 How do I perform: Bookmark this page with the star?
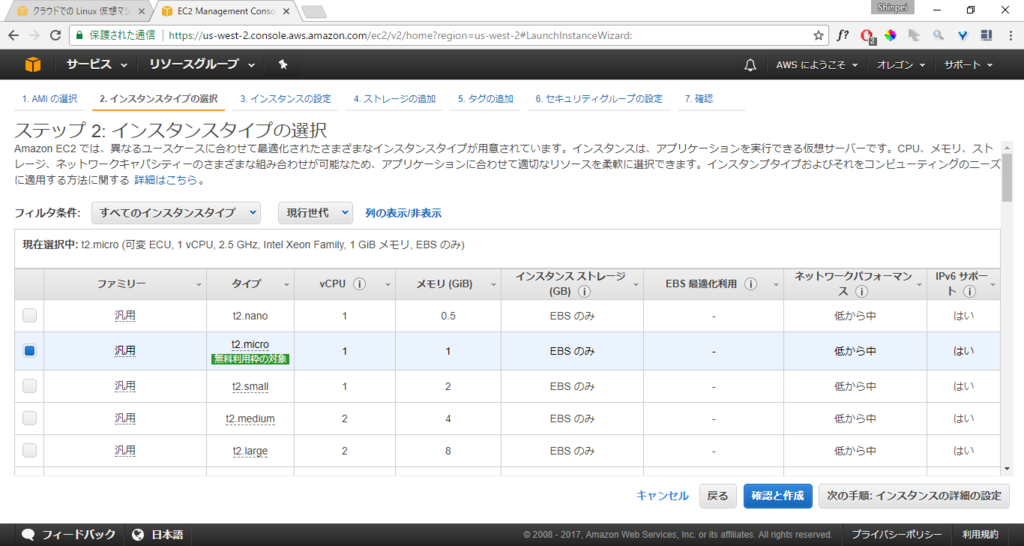click(x=818, y=35)
